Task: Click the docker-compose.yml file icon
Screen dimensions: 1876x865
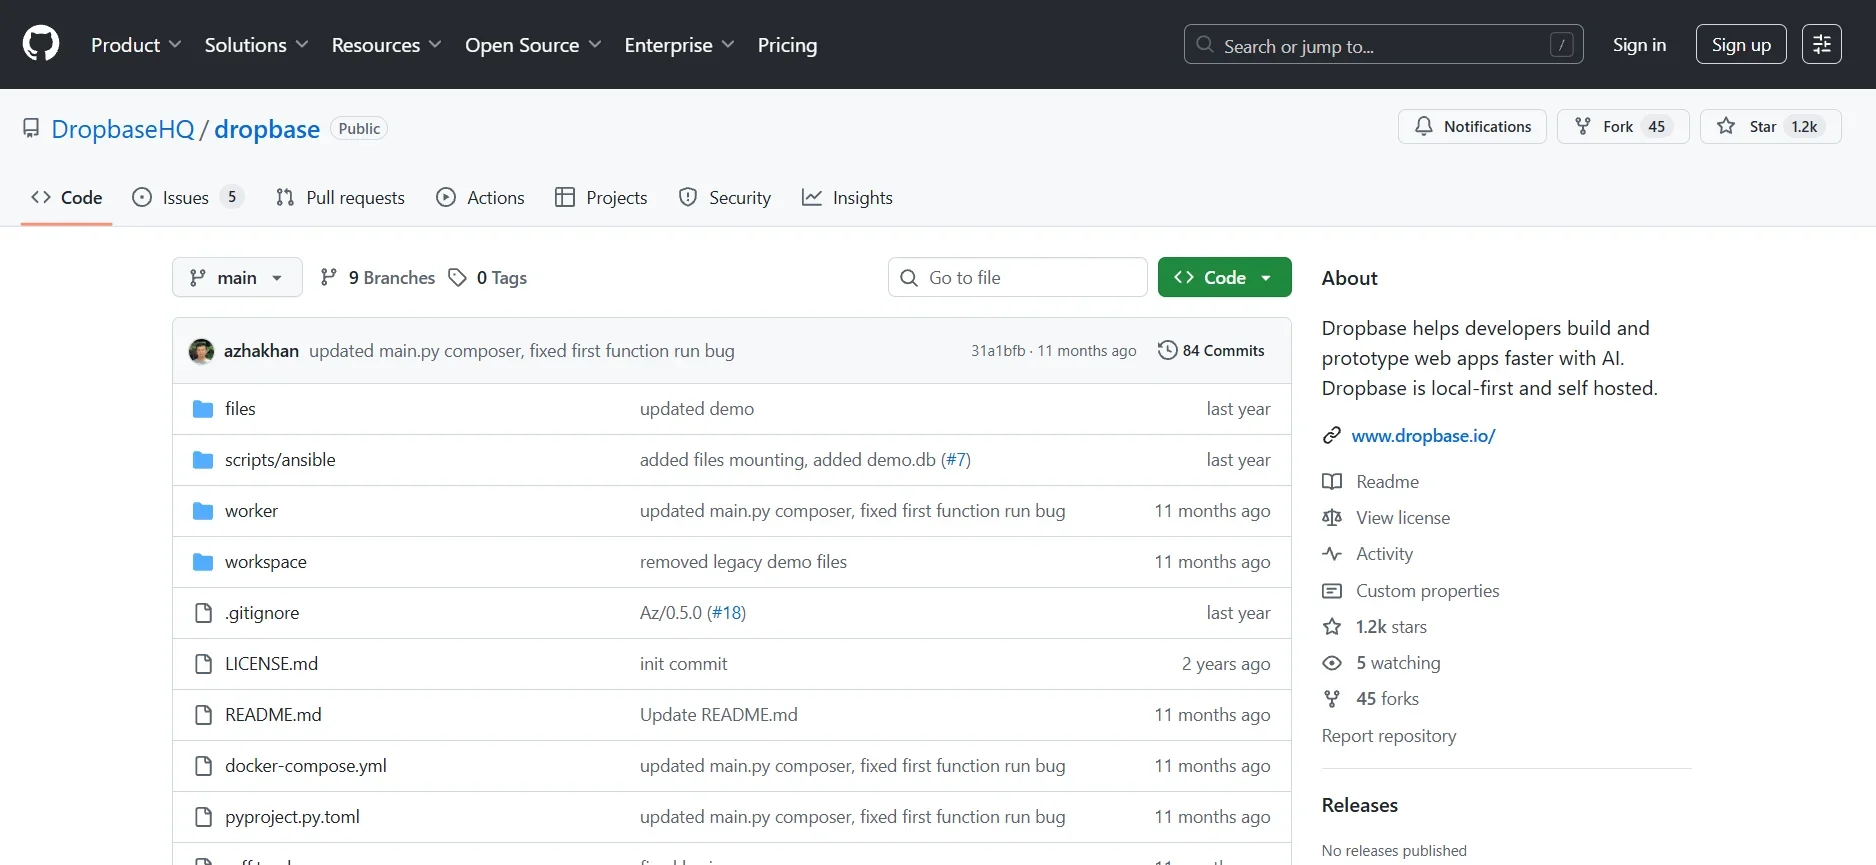Action: 203,766
